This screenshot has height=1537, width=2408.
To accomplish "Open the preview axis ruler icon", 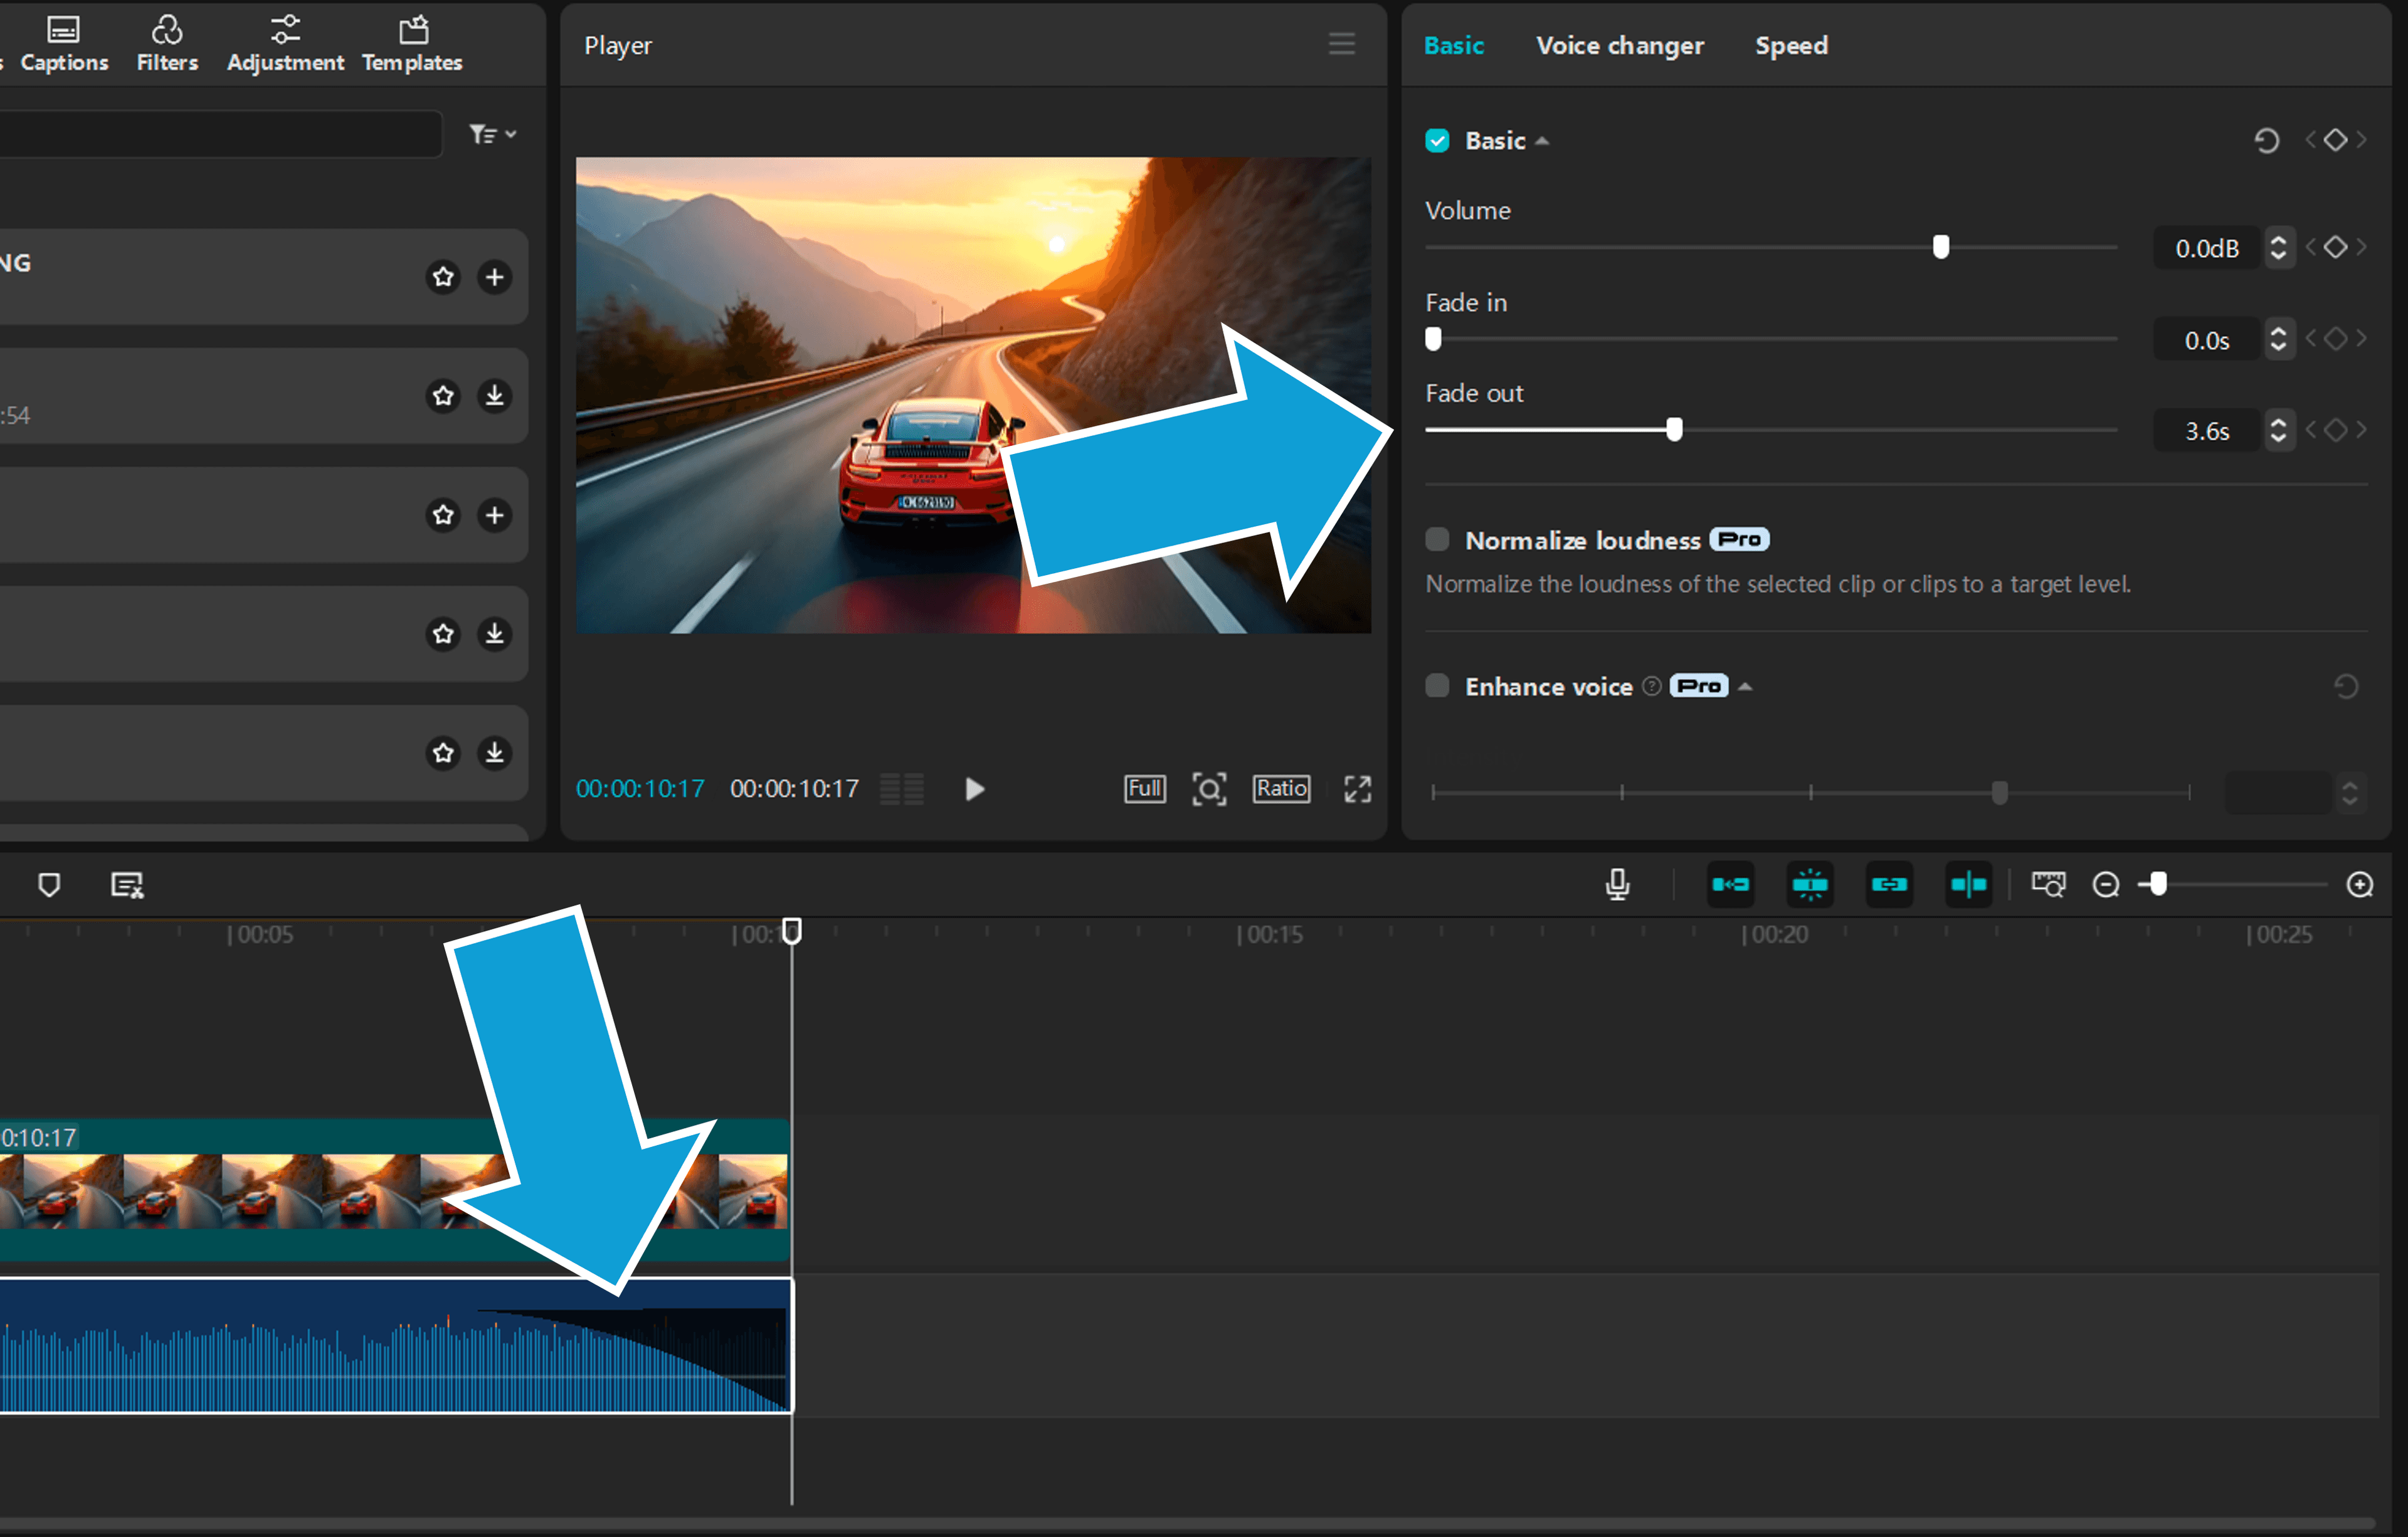I will [2047, 884].
